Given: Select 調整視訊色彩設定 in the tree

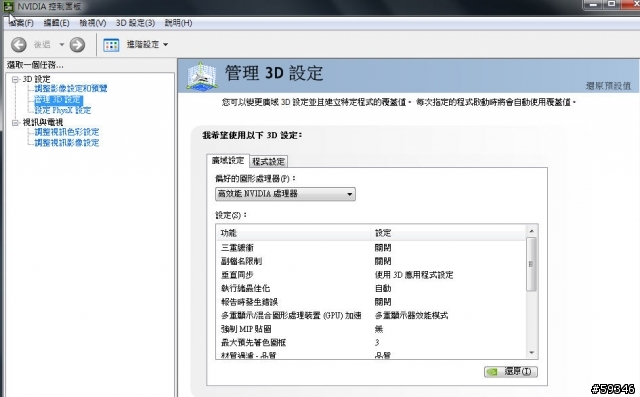Looking at the screenshot, I should 67,132.
